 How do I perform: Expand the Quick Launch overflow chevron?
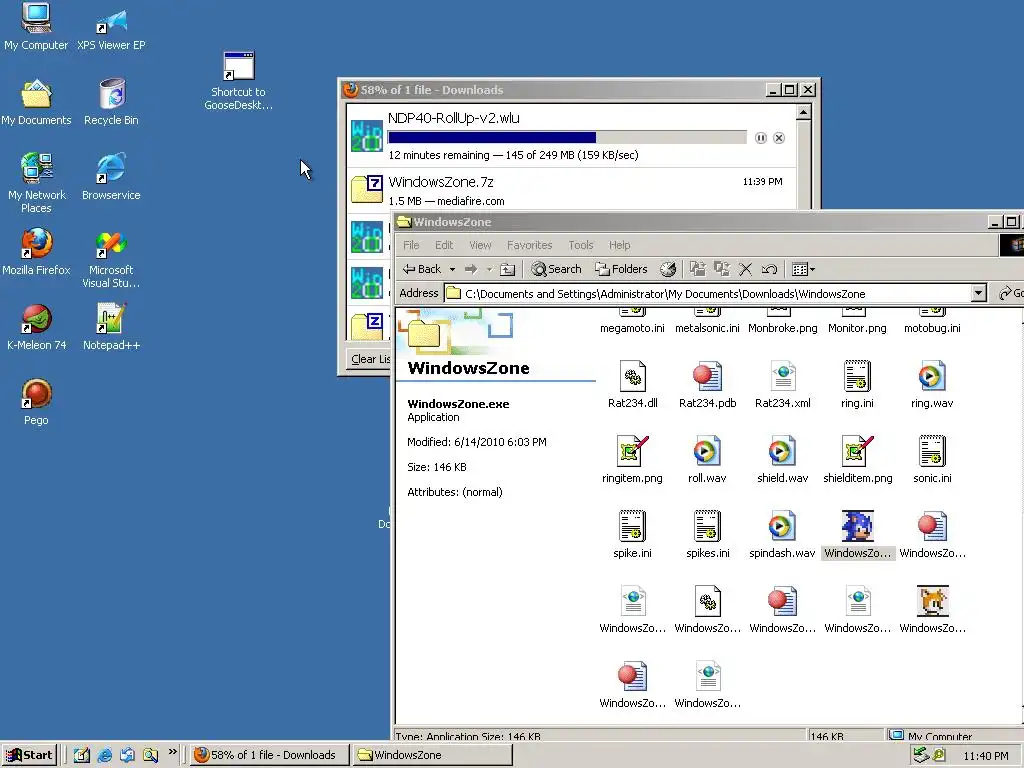tap(172, 752)
